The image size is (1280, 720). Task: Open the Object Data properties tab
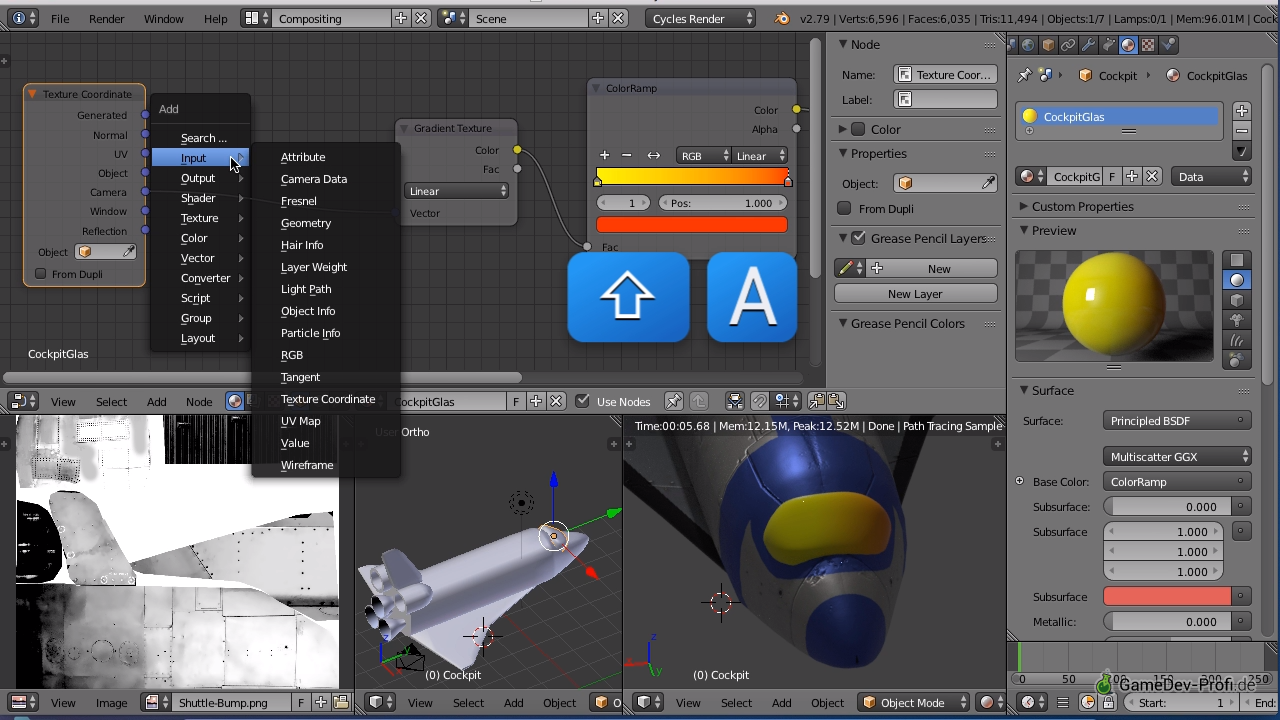pyautogui.click(x=1108, y=45)
